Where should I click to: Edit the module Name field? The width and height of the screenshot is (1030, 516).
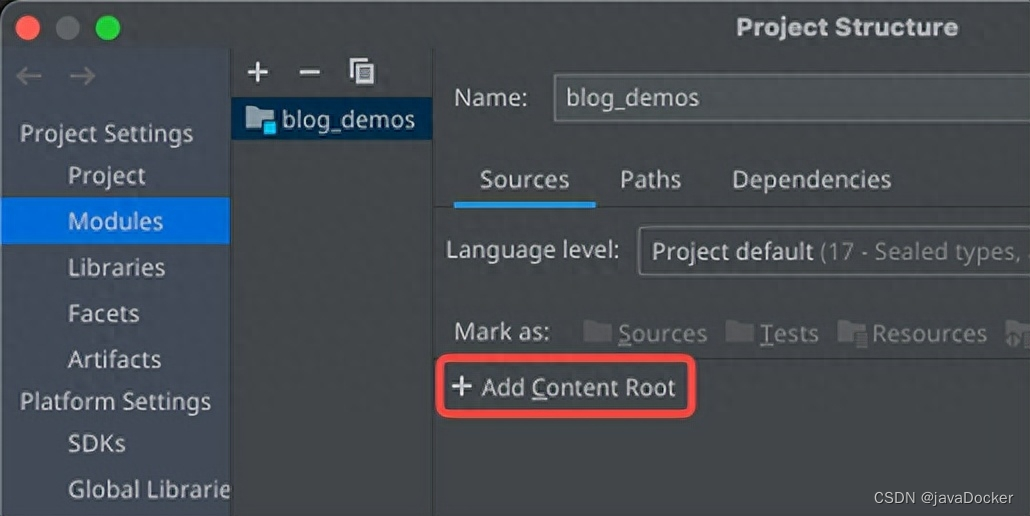[792, 98]
